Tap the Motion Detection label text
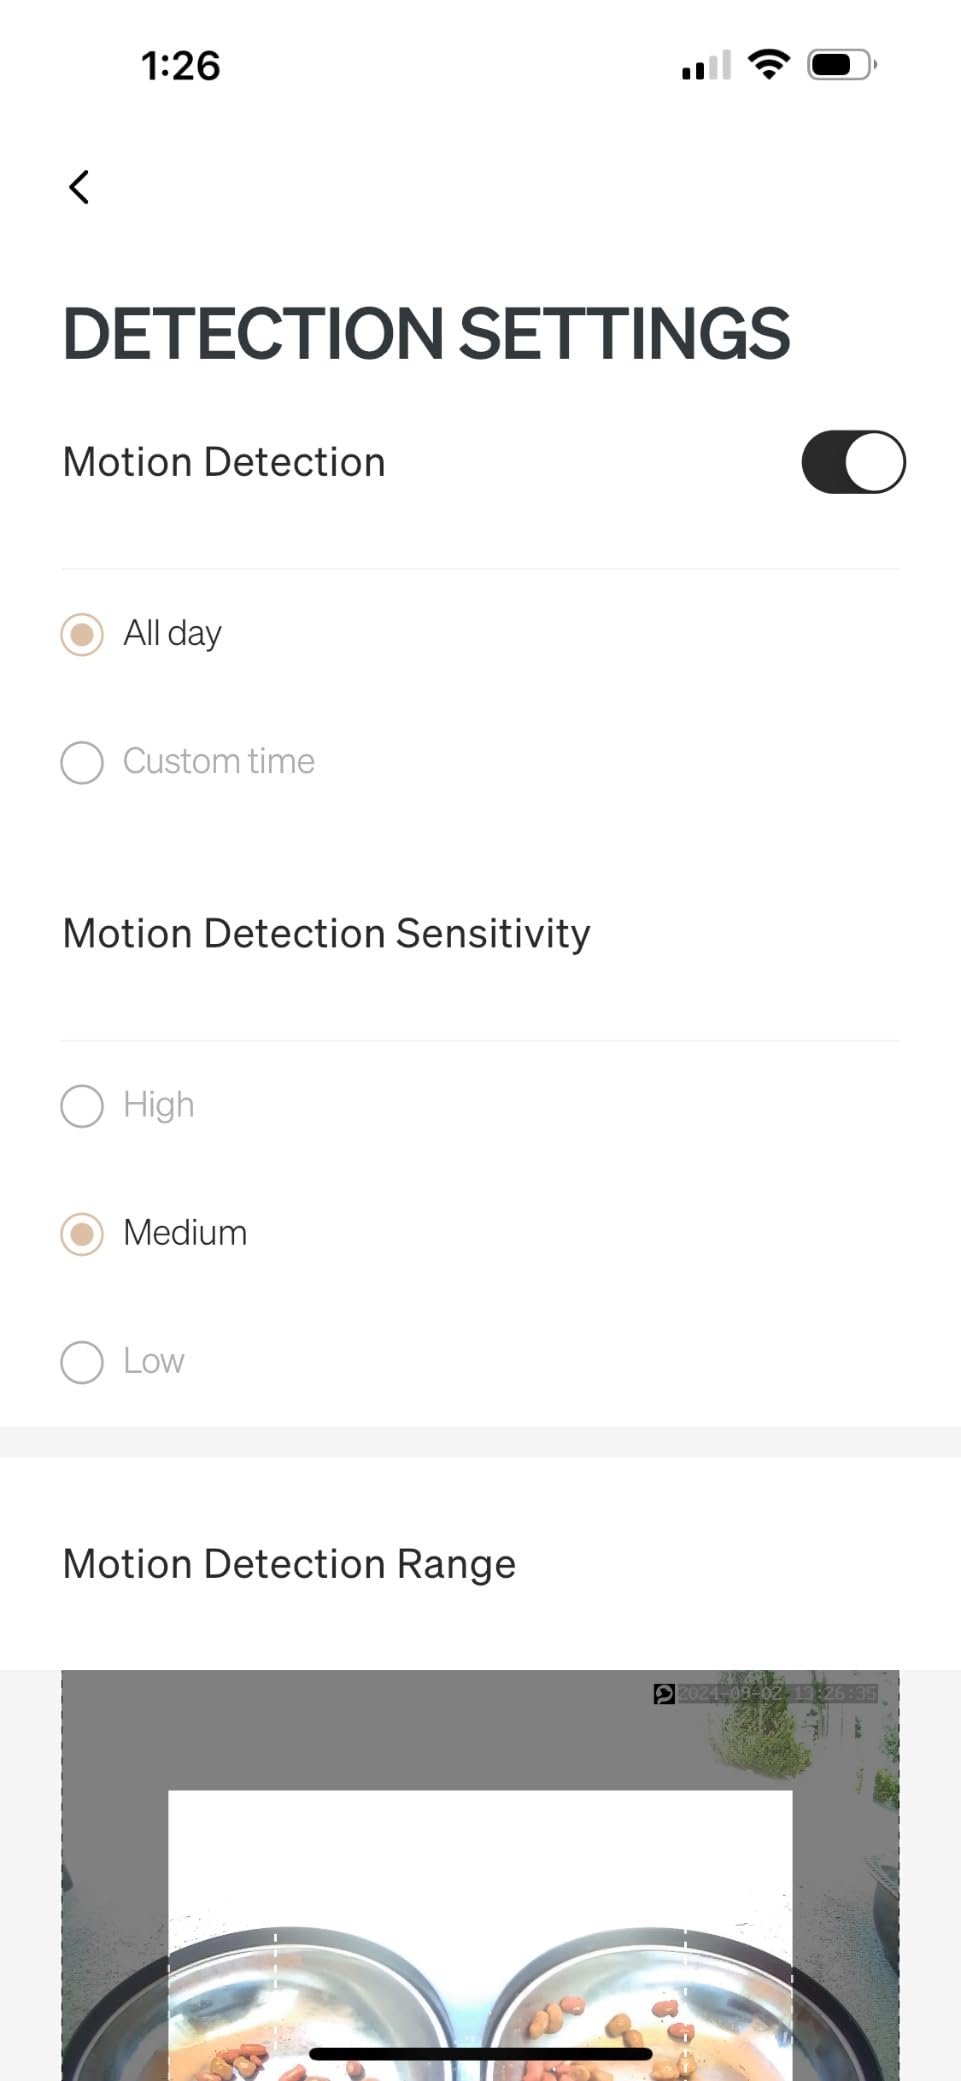The image size is (961, 2081). click(x=224, y=463)
